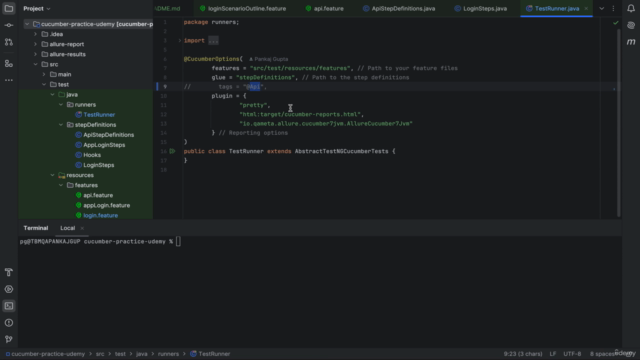Open TestRunner in project tree
This screenshot has height=360, width=640.
pos(99,115)
